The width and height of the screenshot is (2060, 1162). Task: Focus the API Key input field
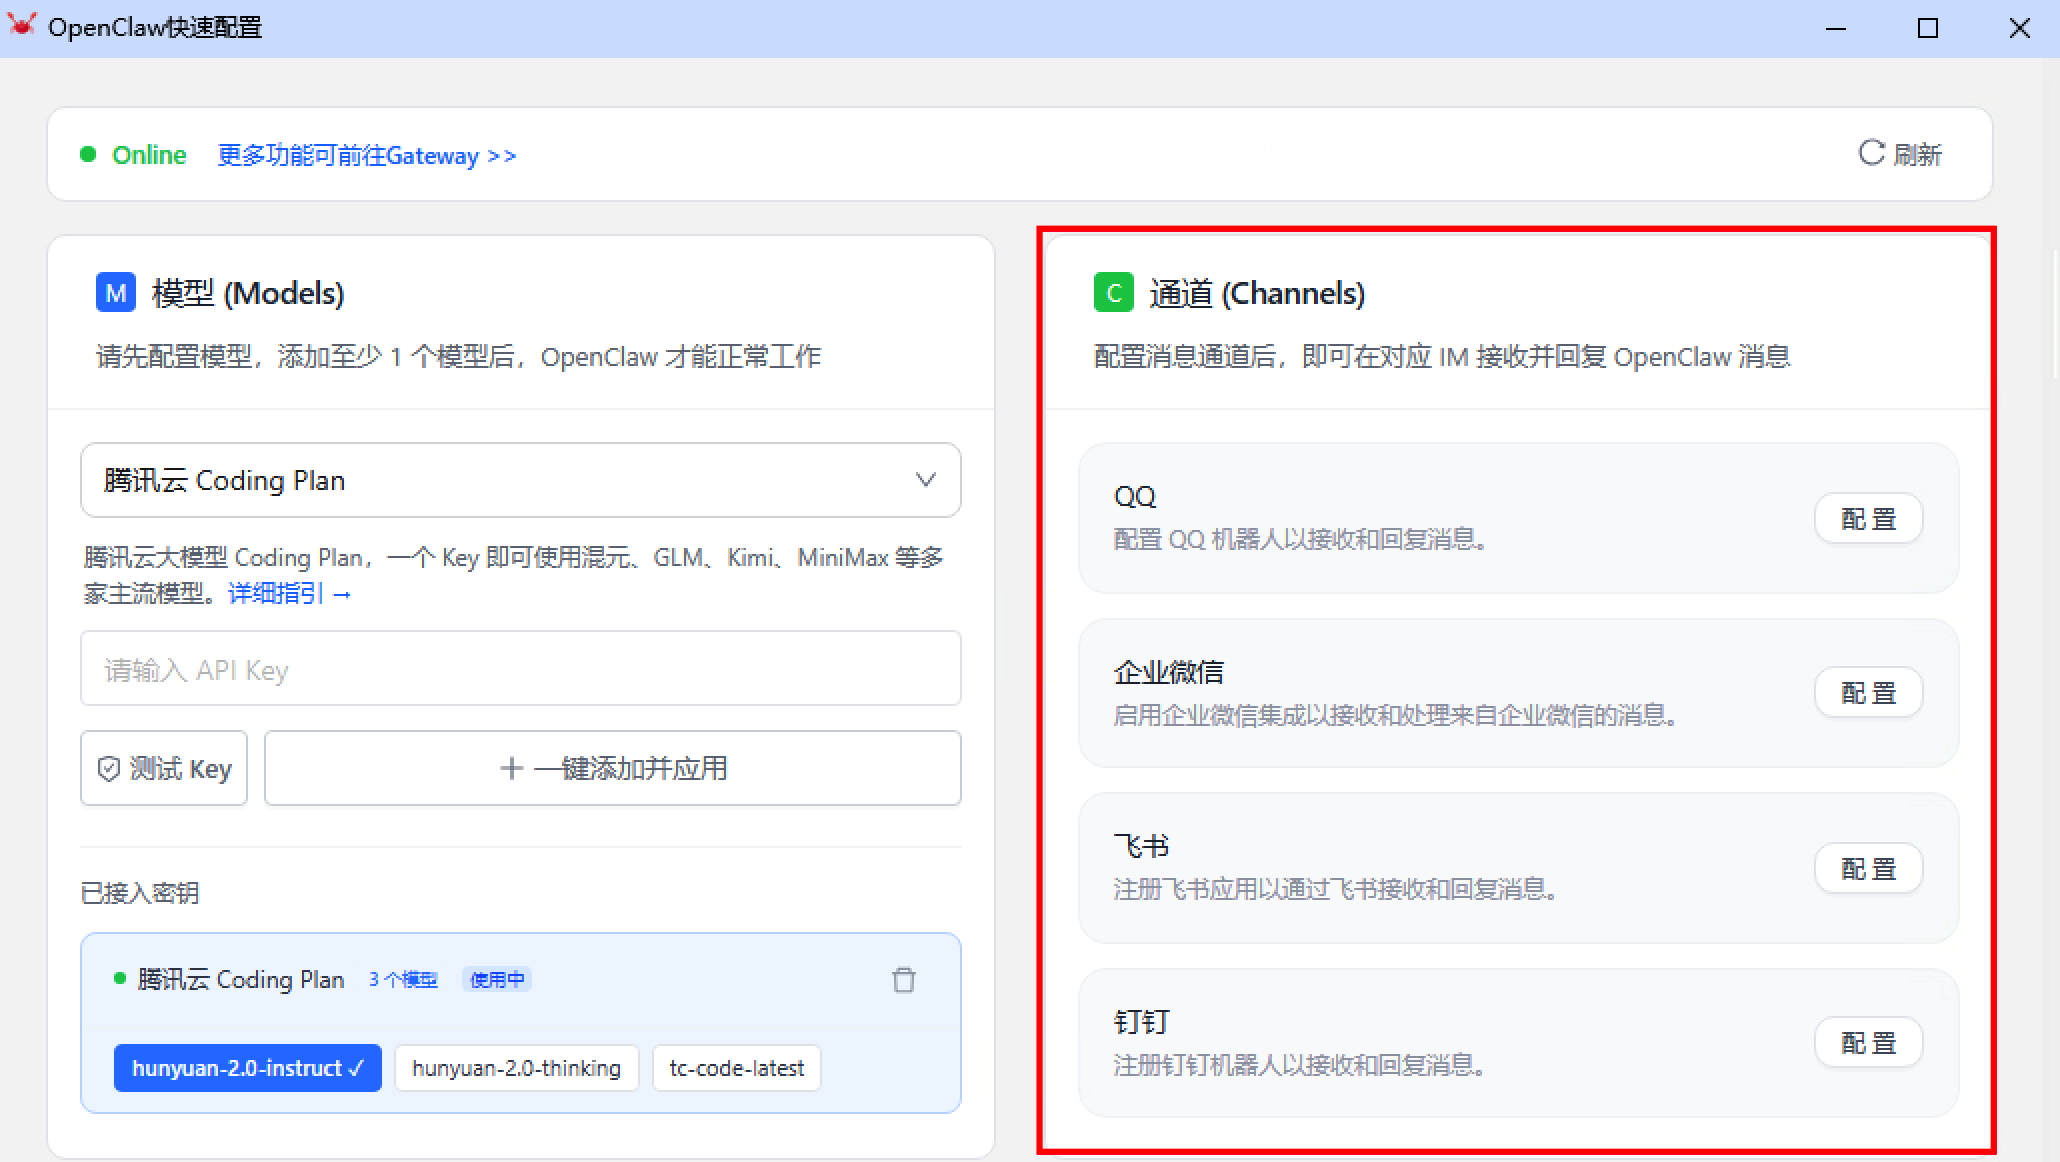tap(520, 669)
